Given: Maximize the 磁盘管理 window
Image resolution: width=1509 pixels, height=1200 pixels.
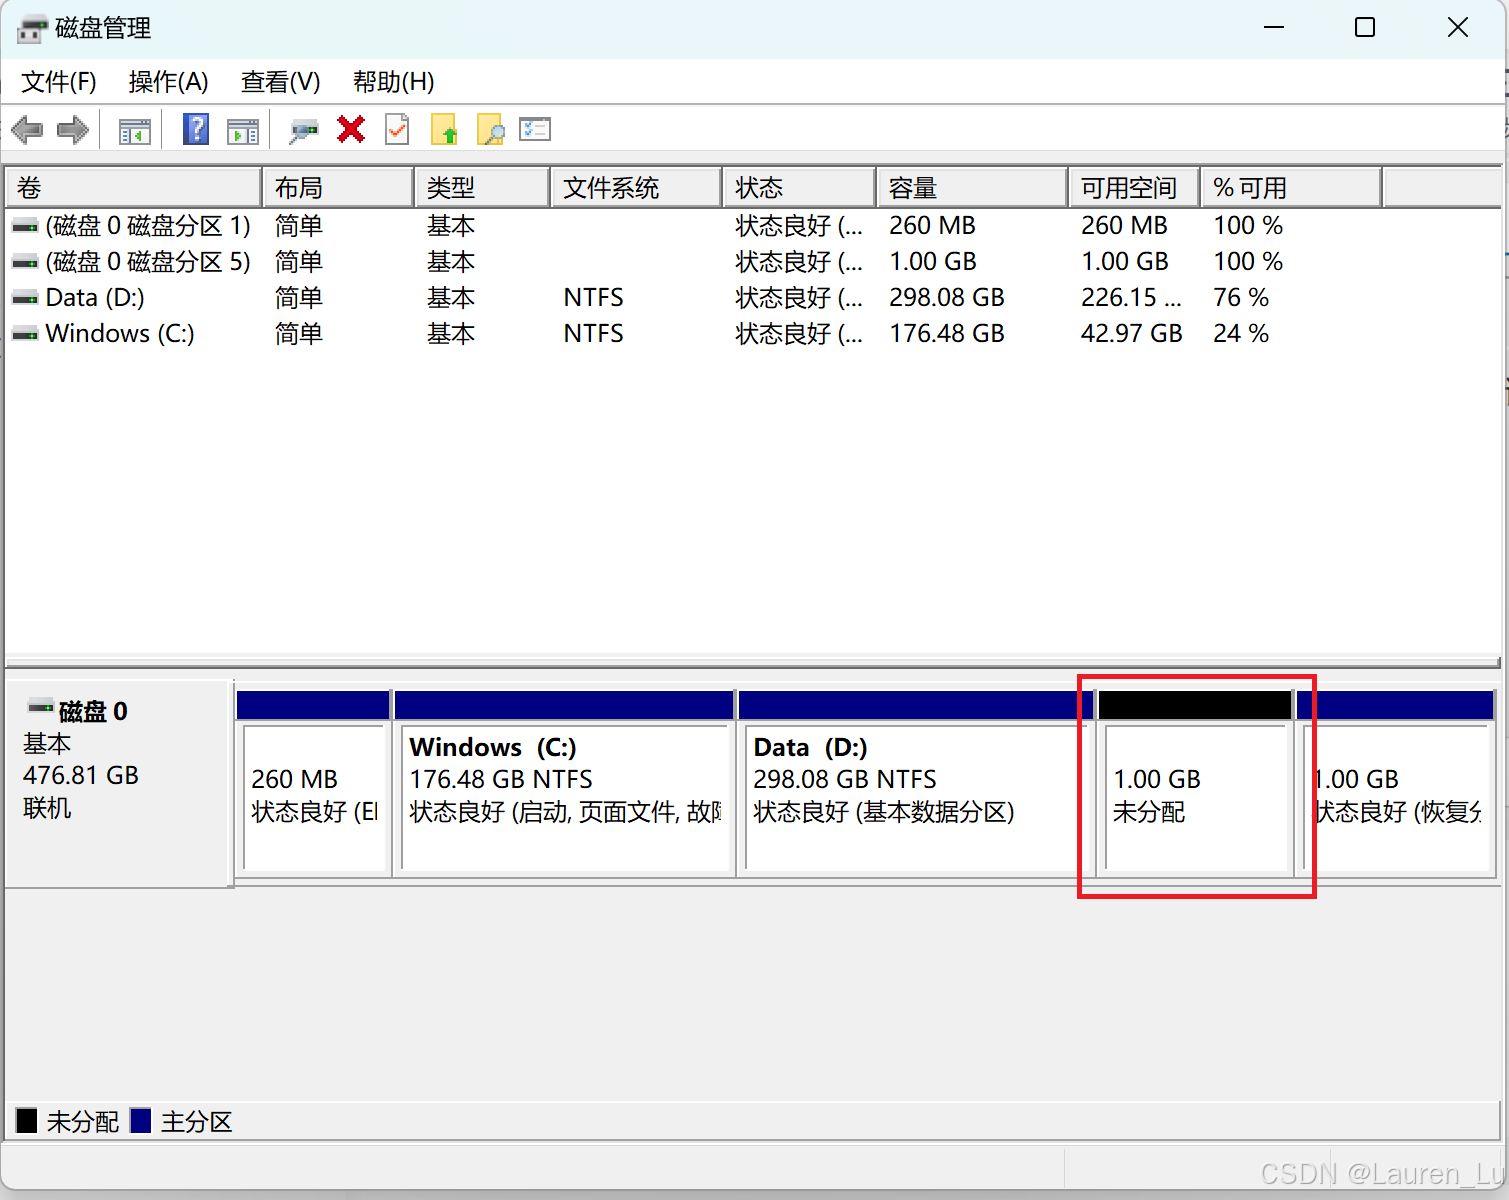Looking at the screenshot, I should 1365,28.
